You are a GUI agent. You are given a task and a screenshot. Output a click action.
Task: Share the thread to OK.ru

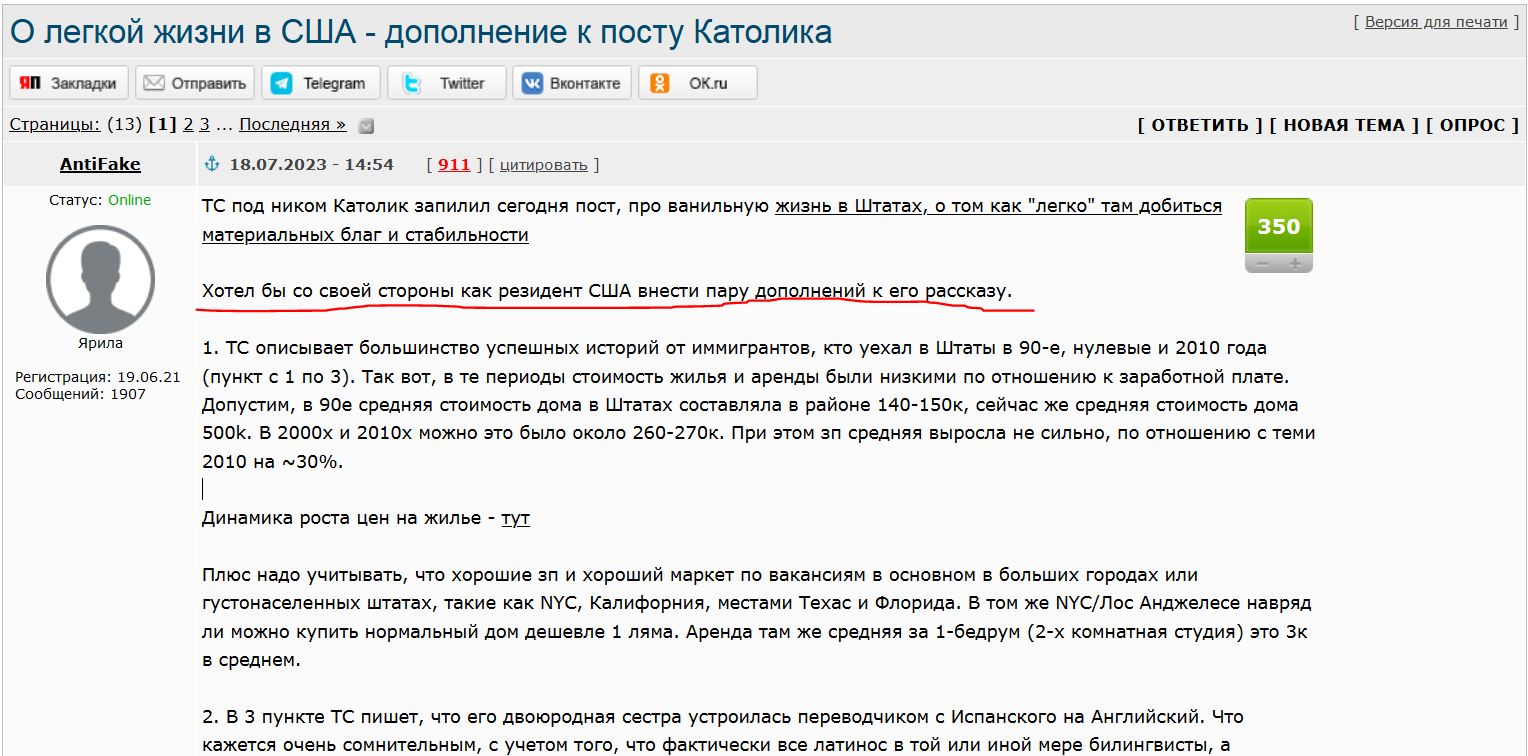697,83
